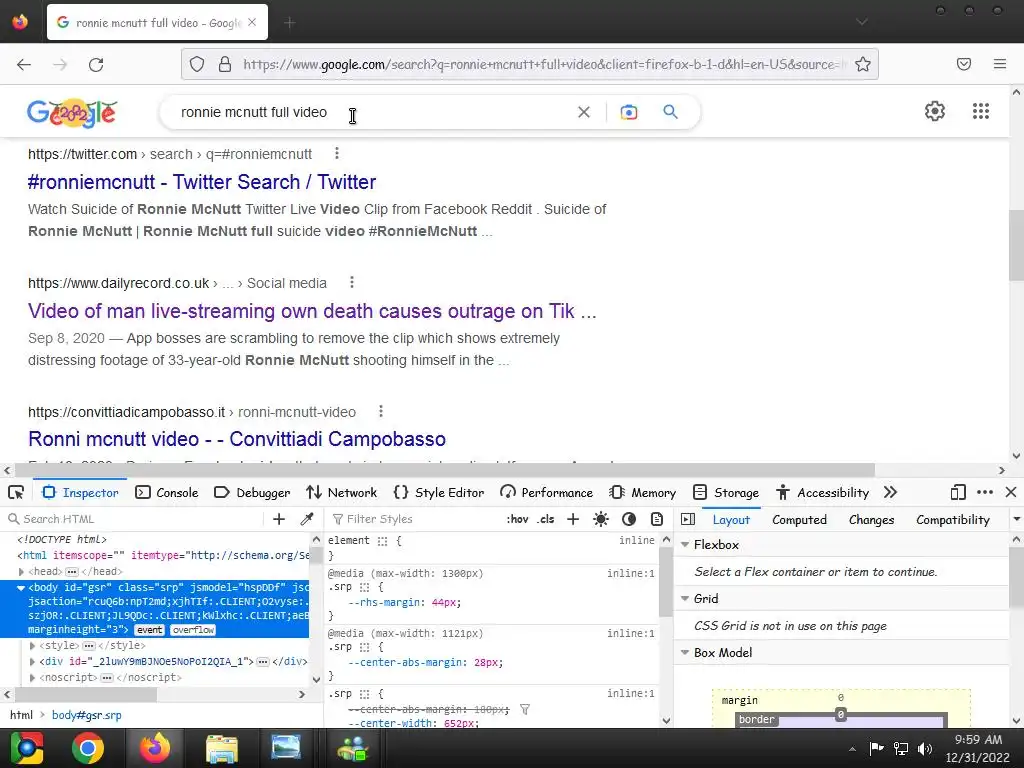The image size is (1024, 768).
Task: Toggle the .cls classes panel
Action: pyautogui.click(x=546, y=519)
